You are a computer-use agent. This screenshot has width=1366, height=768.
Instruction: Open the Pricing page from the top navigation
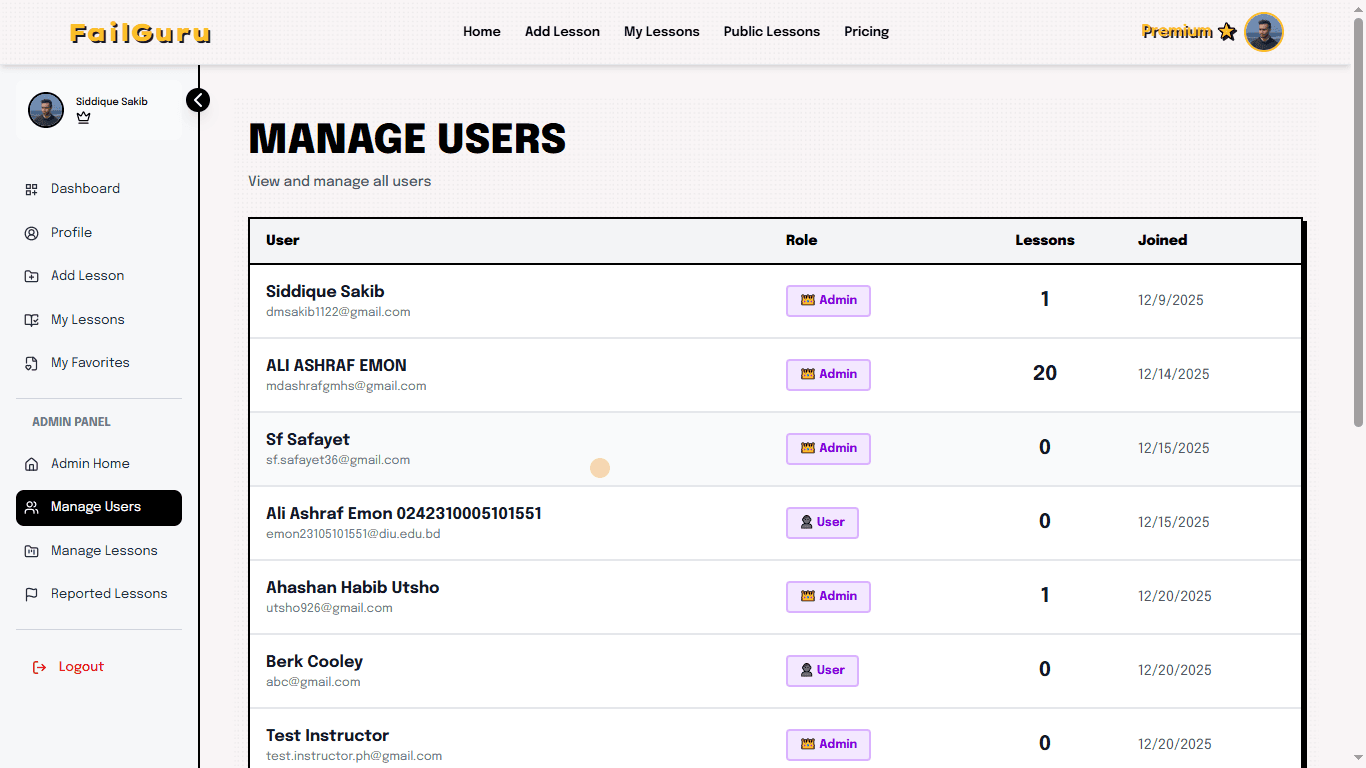click(866, 32)
